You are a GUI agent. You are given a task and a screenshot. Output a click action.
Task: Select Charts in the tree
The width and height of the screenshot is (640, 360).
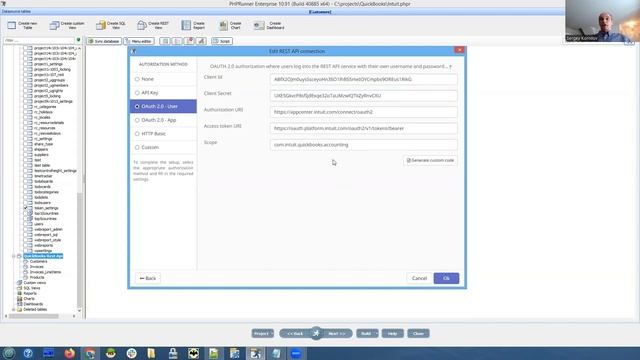tap(29, 298)
